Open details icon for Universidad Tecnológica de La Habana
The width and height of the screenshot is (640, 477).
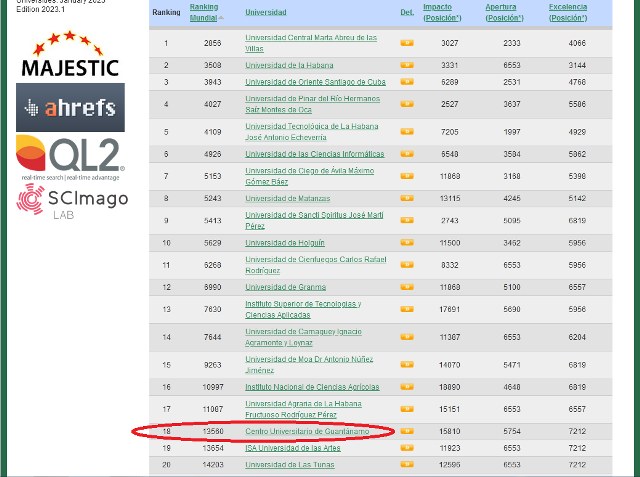pos(407,131)
